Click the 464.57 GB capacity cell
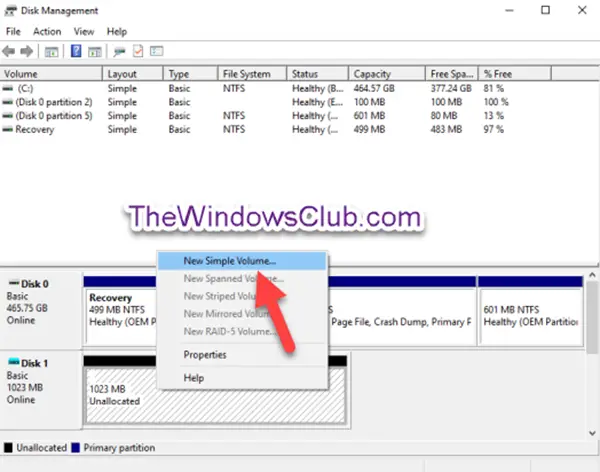 pos(374,88)
